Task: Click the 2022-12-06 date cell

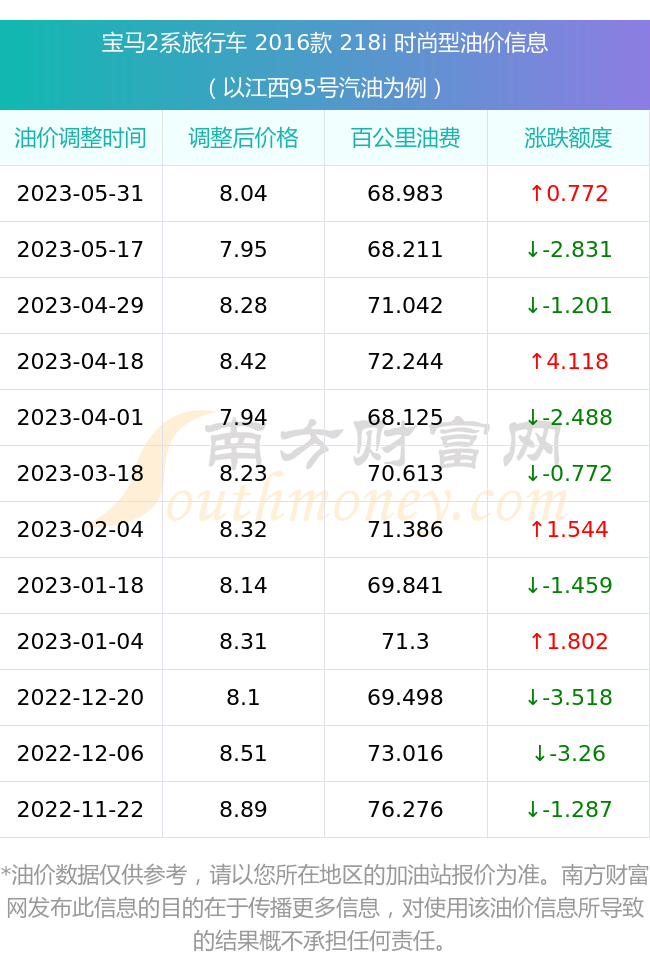Action: point(81,753)
